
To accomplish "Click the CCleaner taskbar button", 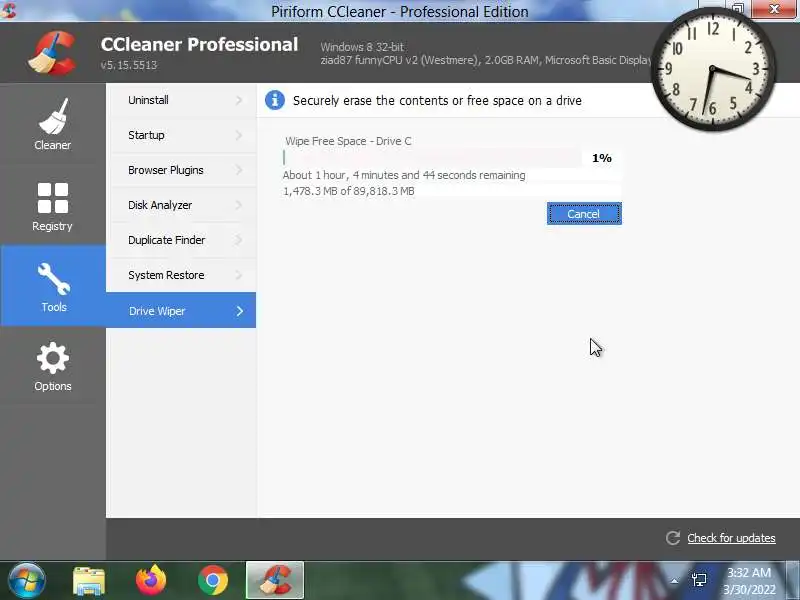I will coord(274,580).
